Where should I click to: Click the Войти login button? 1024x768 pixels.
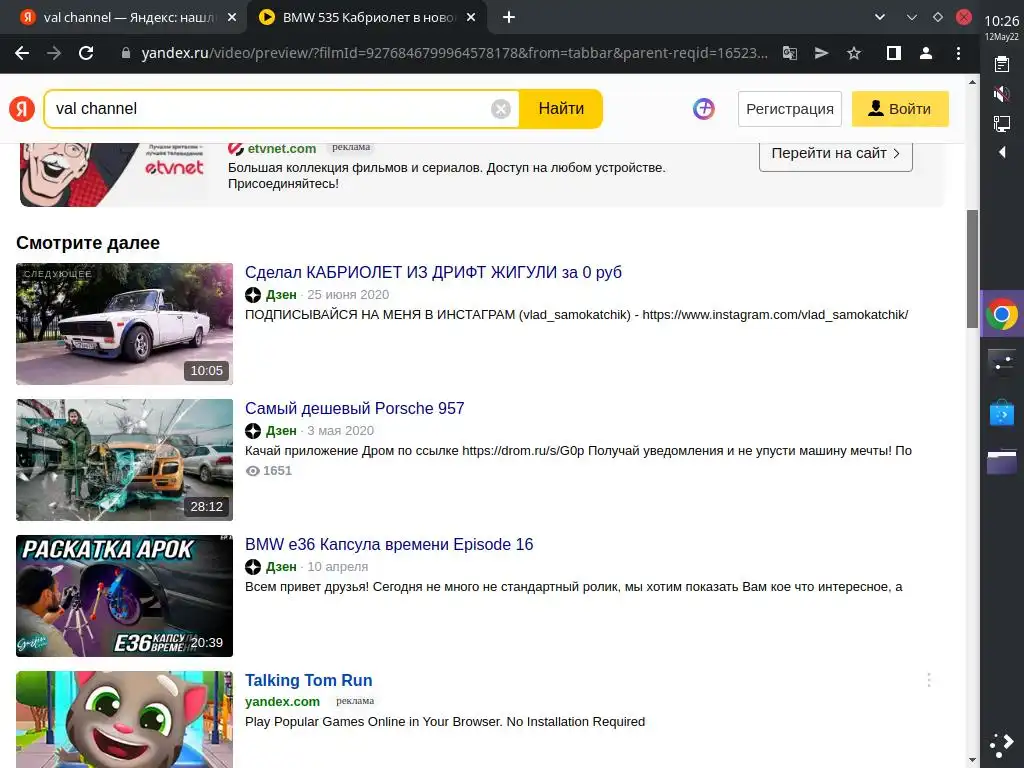coord(900,109)
